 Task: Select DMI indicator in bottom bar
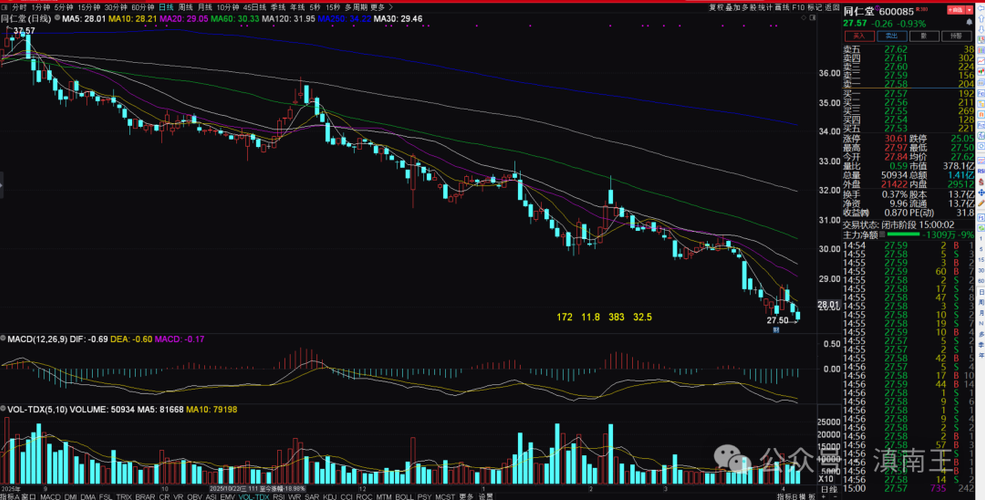pos(71,495)
